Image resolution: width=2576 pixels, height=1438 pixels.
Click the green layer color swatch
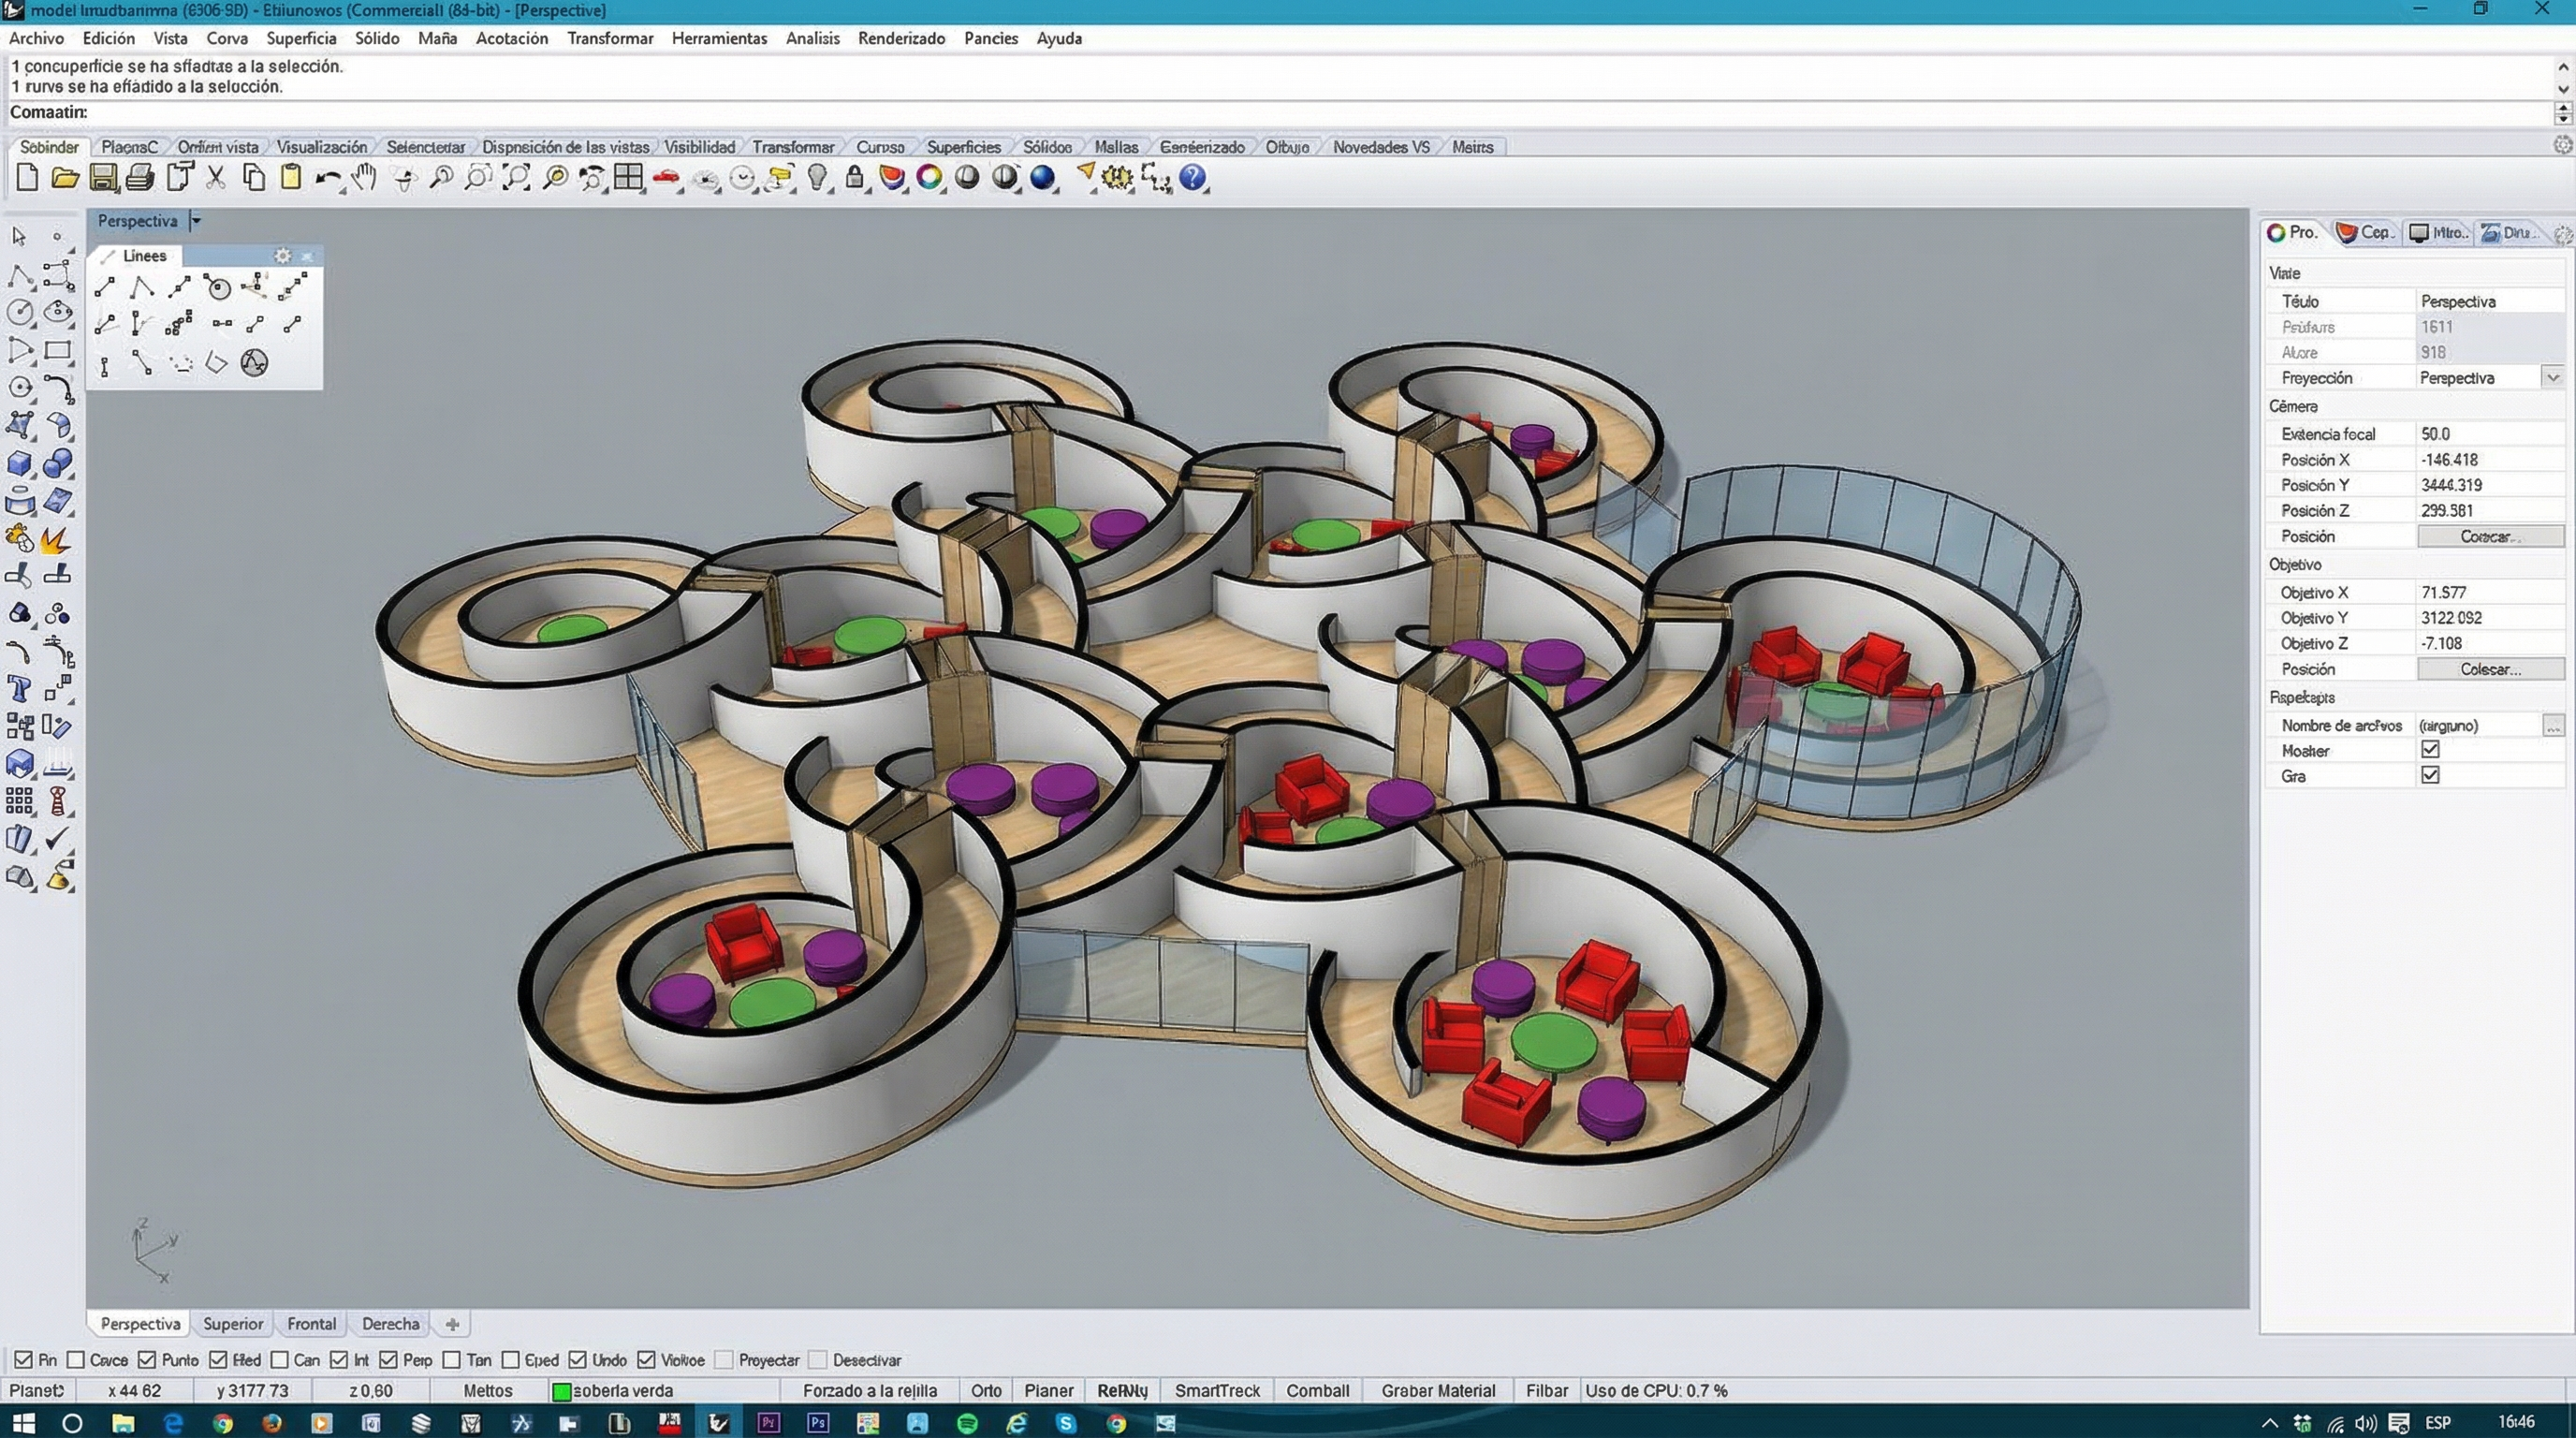click(x=562, y=1391)
